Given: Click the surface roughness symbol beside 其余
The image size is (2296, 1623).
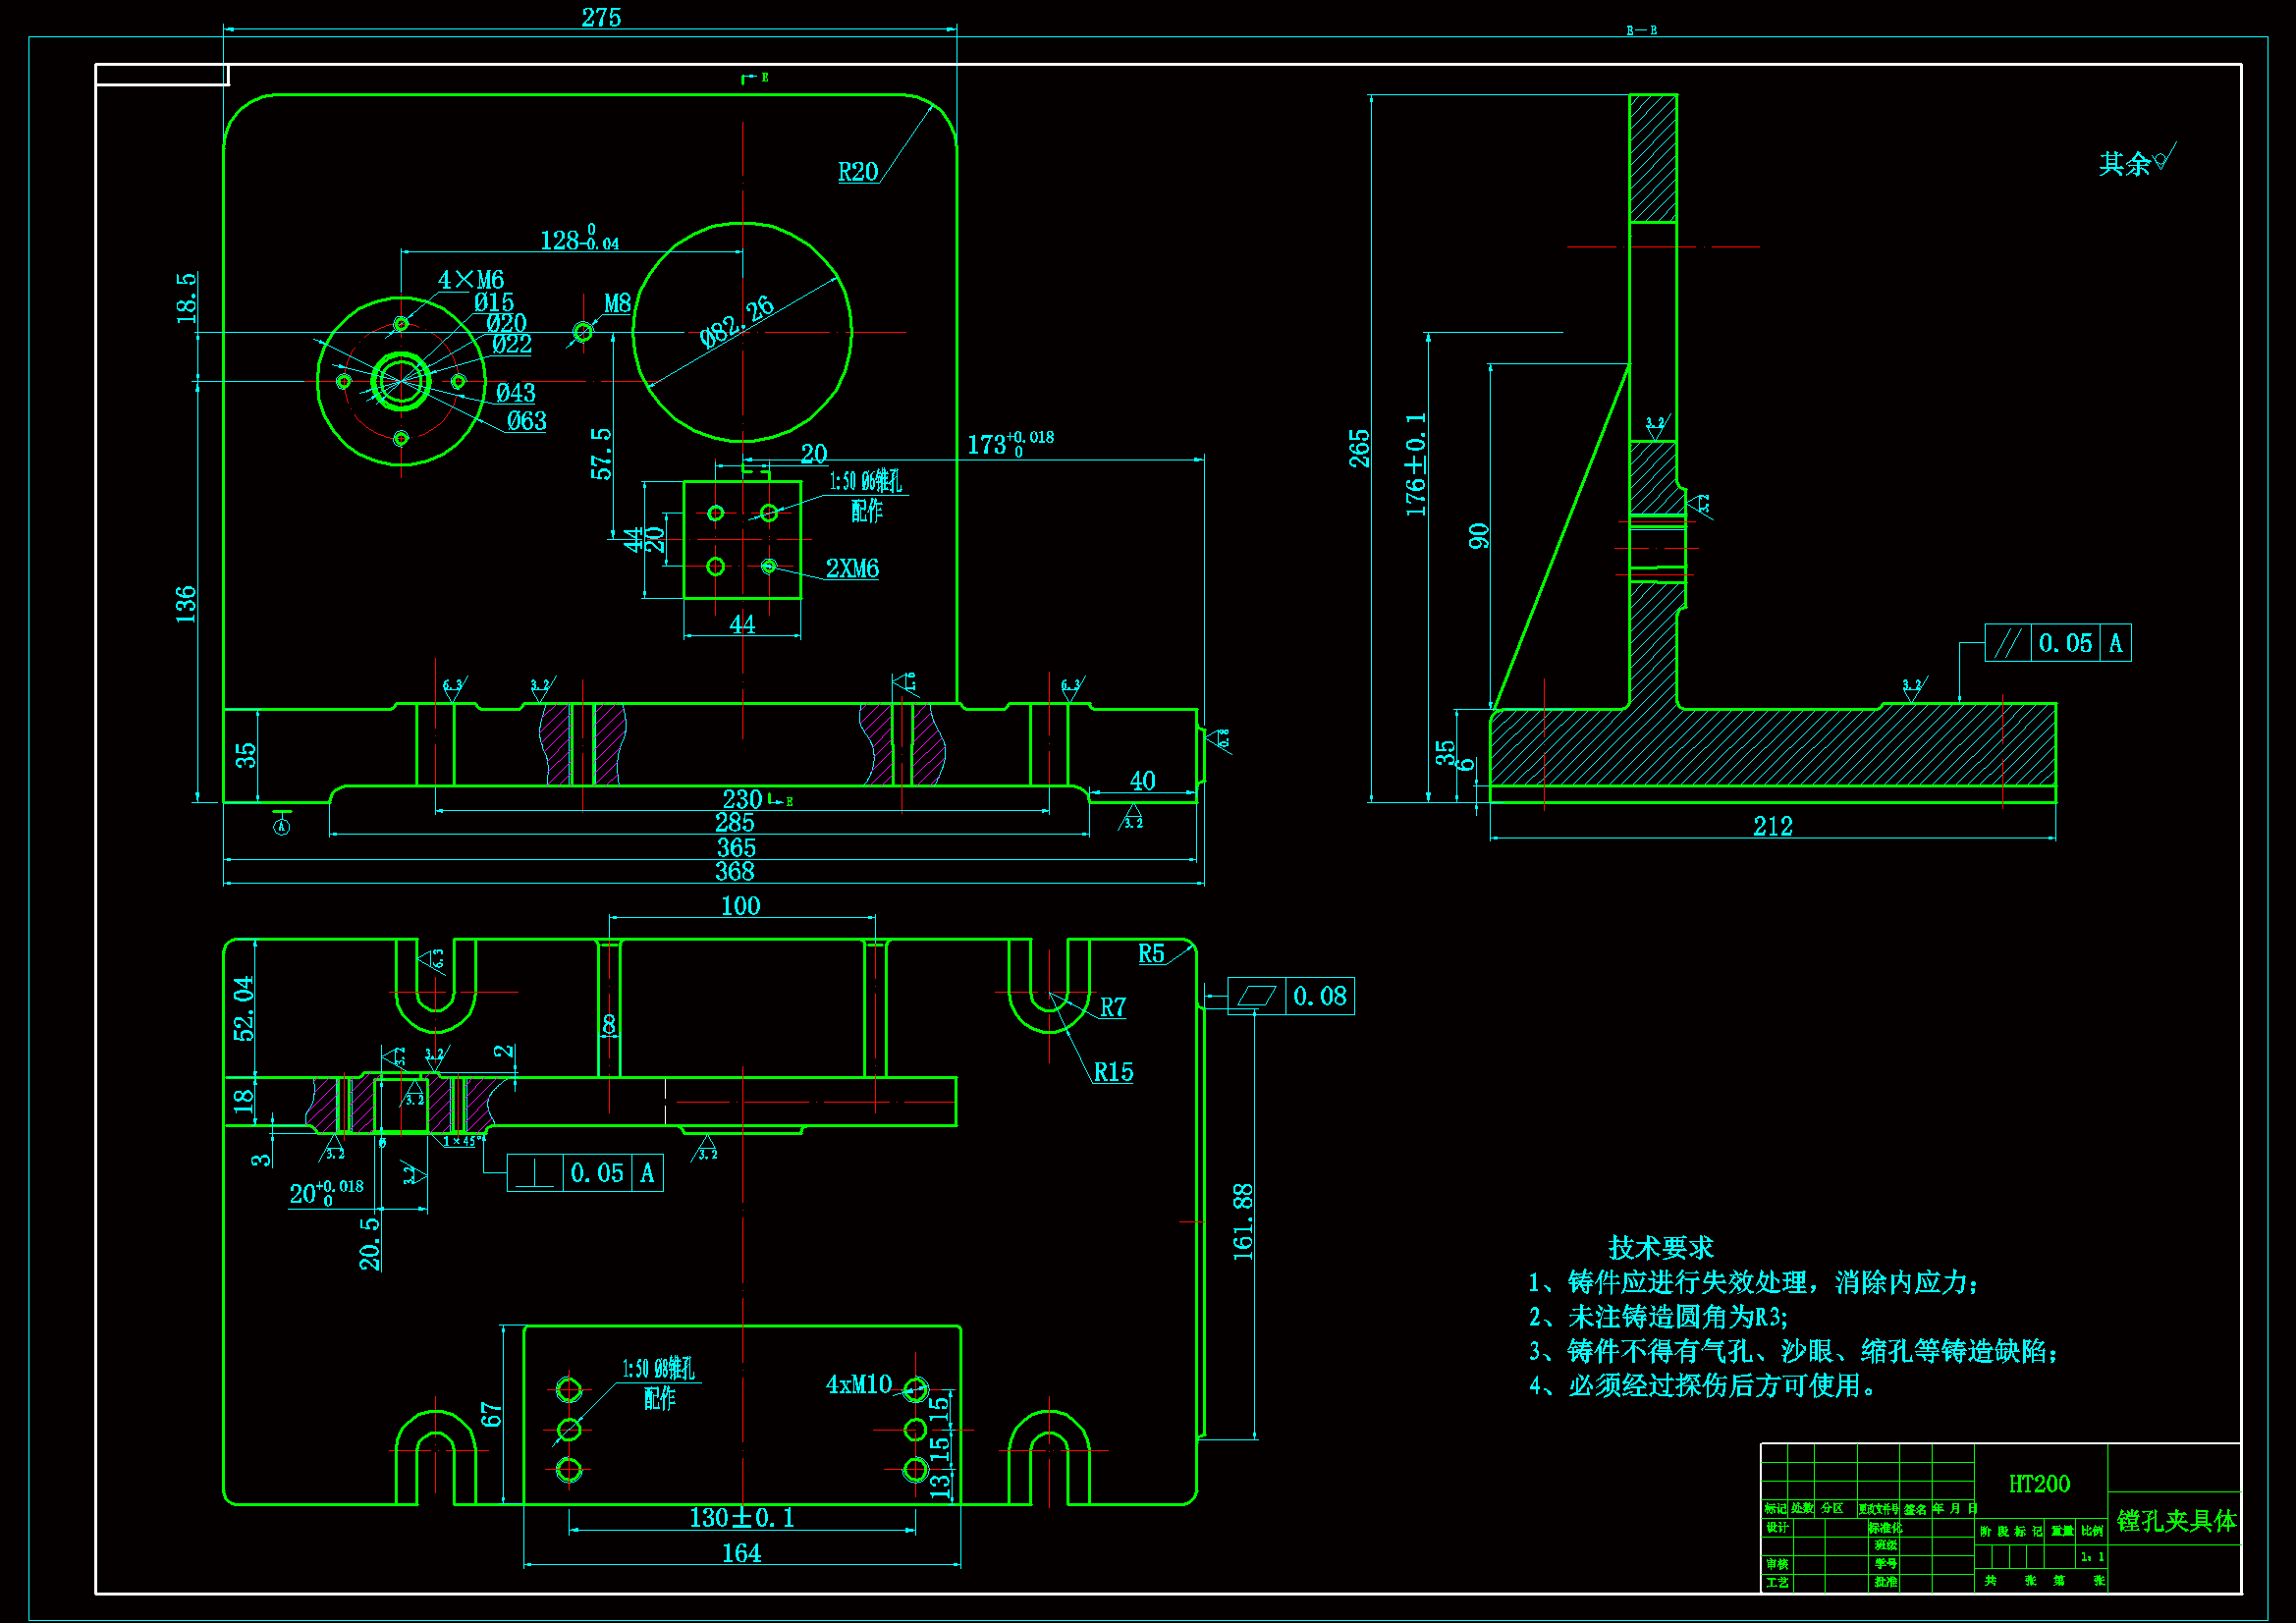Looking at the screenshot, I should coord(2163,160).
